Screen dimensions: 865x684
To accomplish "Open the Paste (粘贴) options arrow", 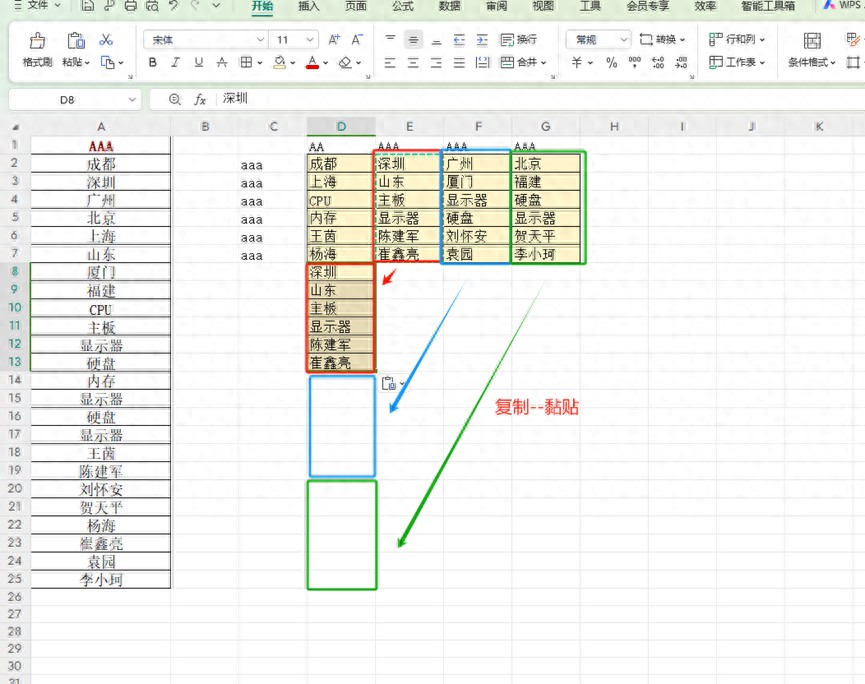I will coord(87,63).
